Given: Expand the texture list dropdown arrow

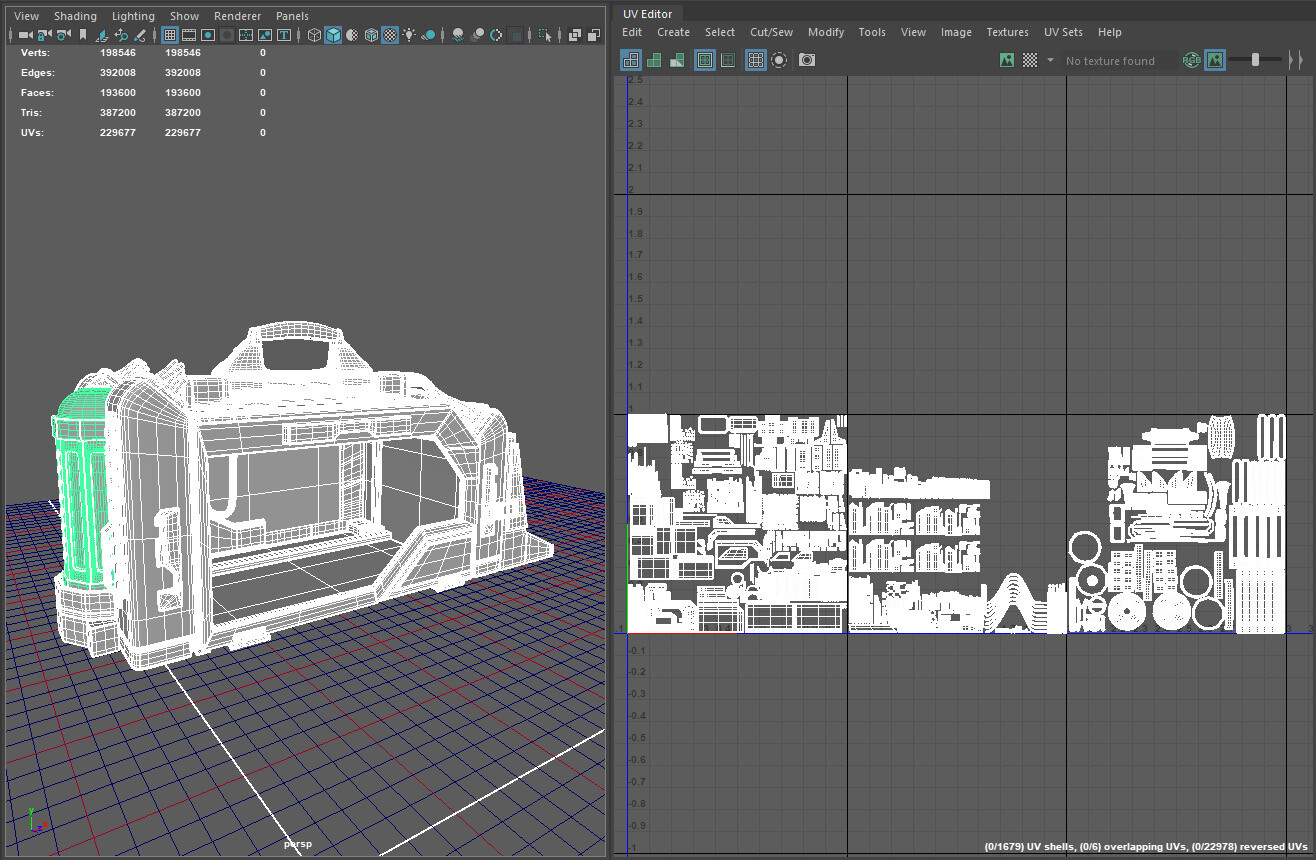Looking at the screenshot, I should (x=1050, y=60).
